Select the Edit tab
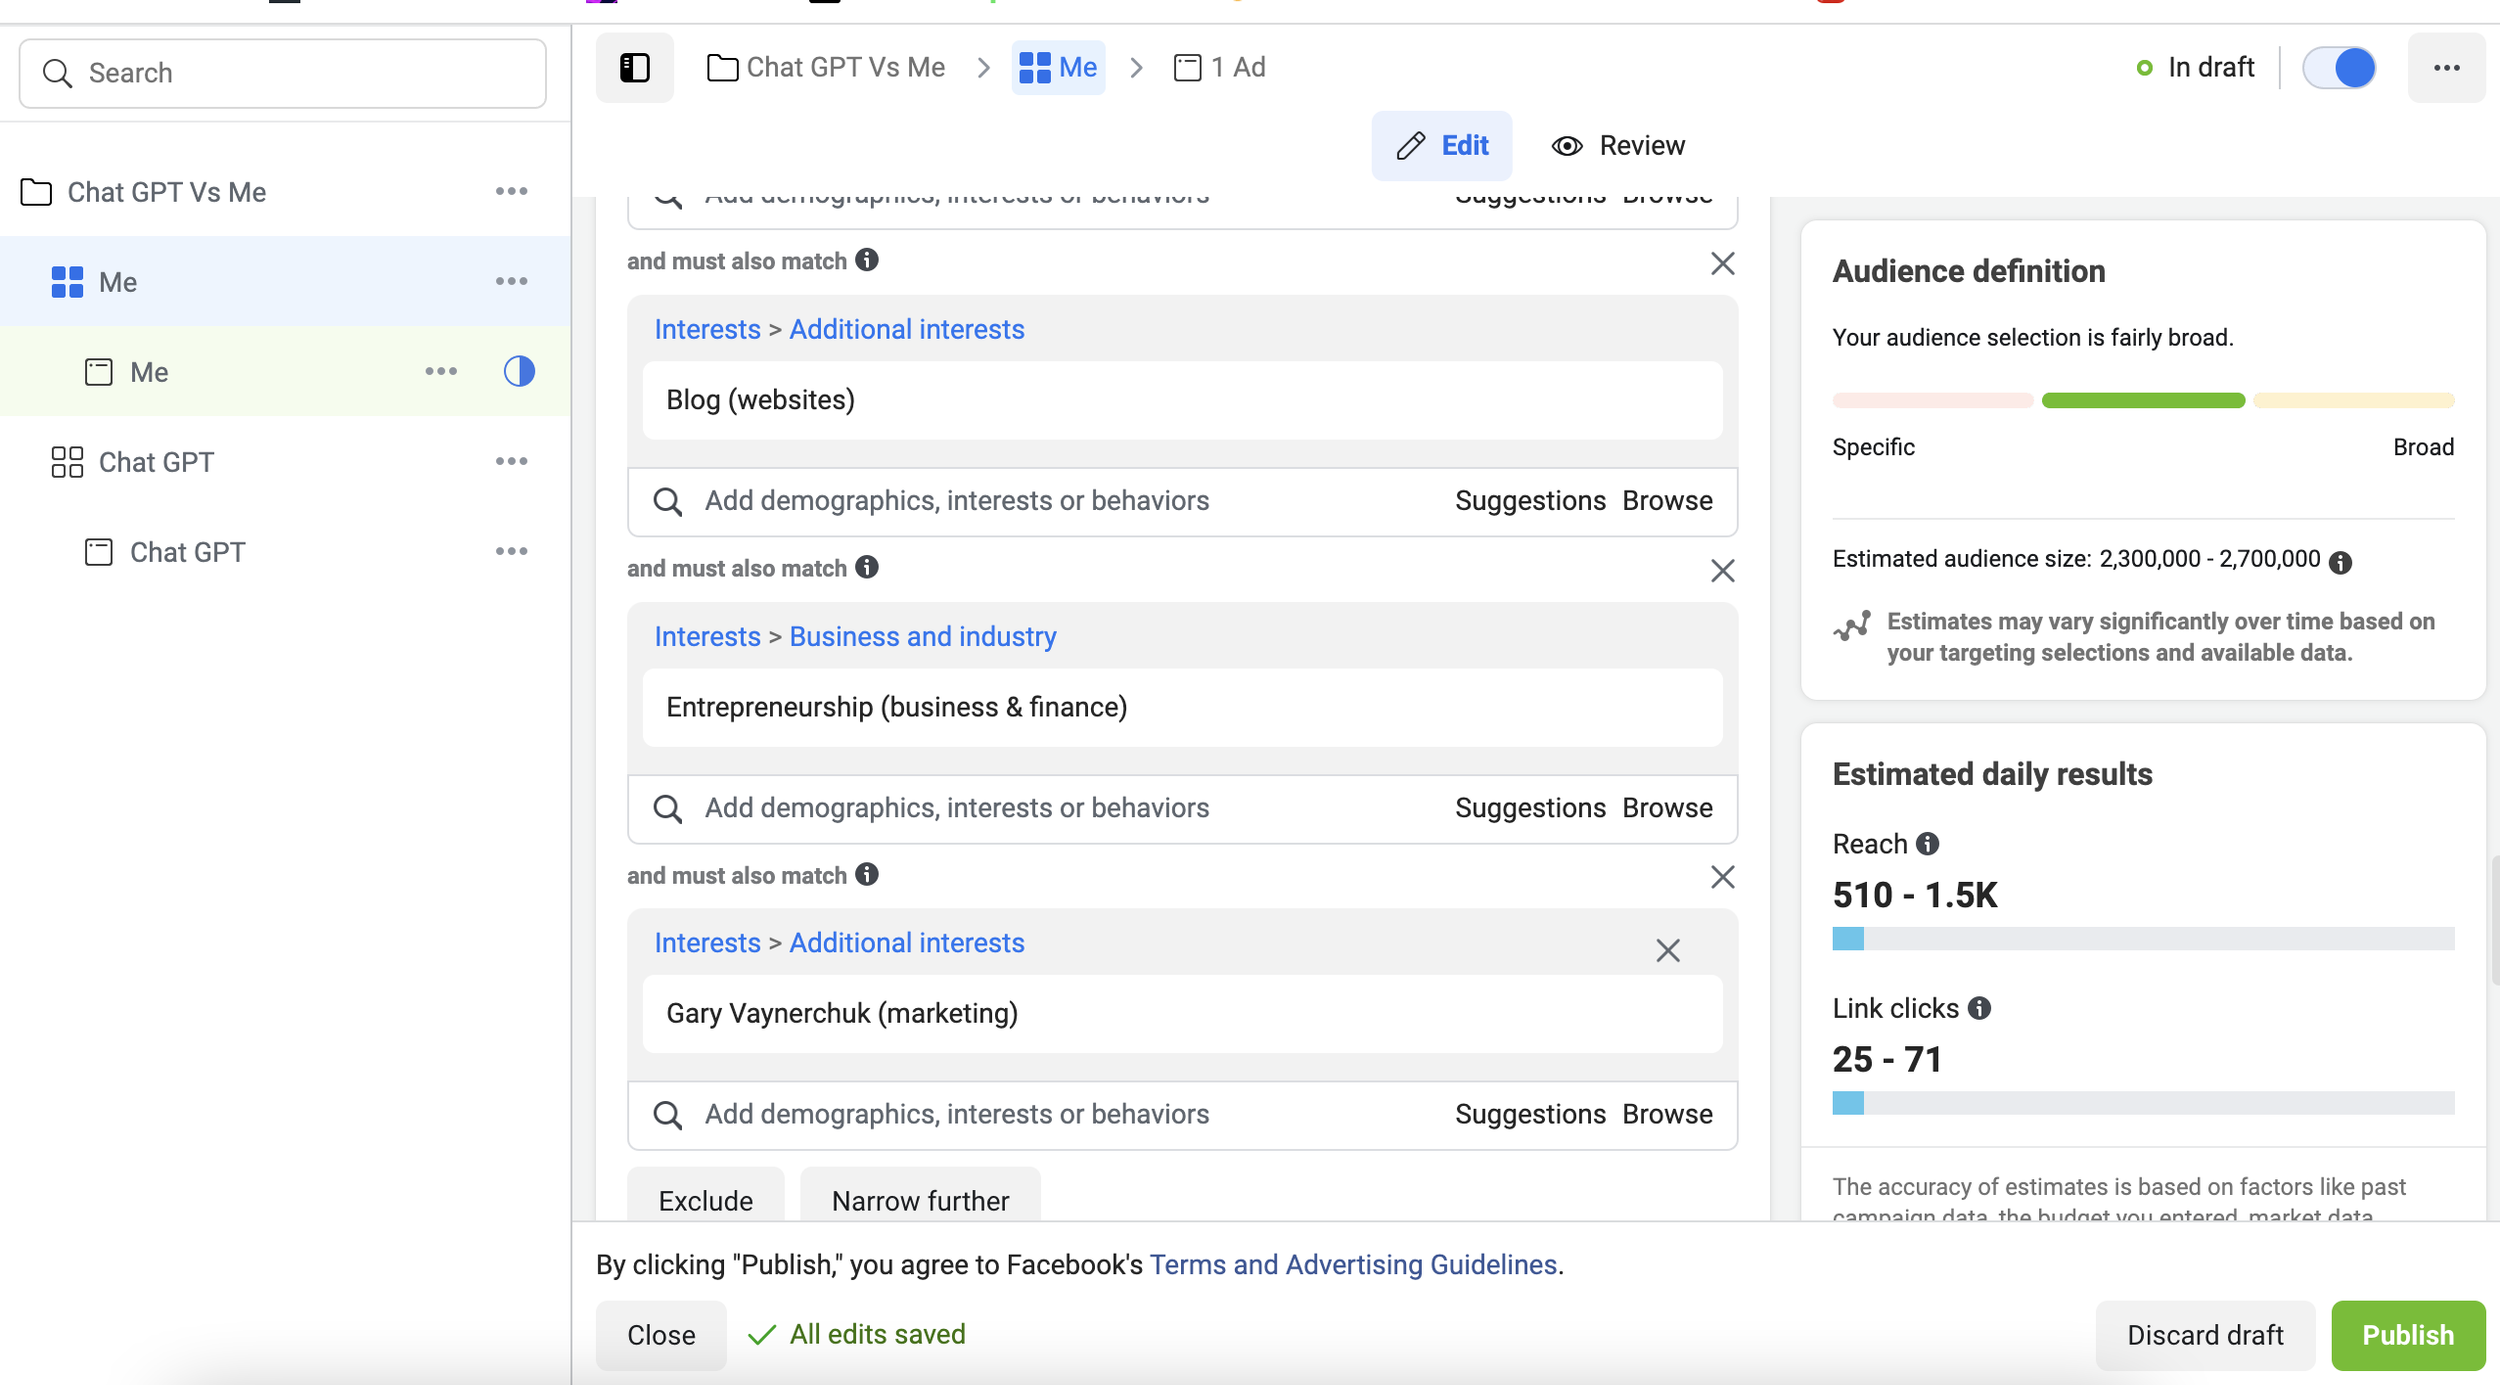This screenshot has height=1385, width=2500. [1441, 146]
